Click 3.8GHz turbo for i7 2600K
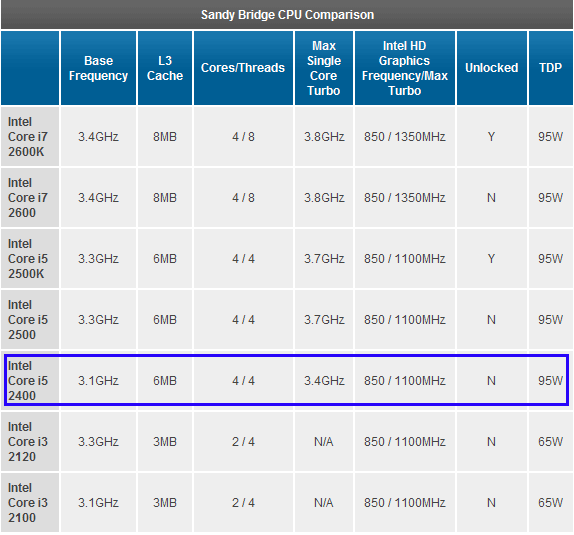 [x=324, y=137]
